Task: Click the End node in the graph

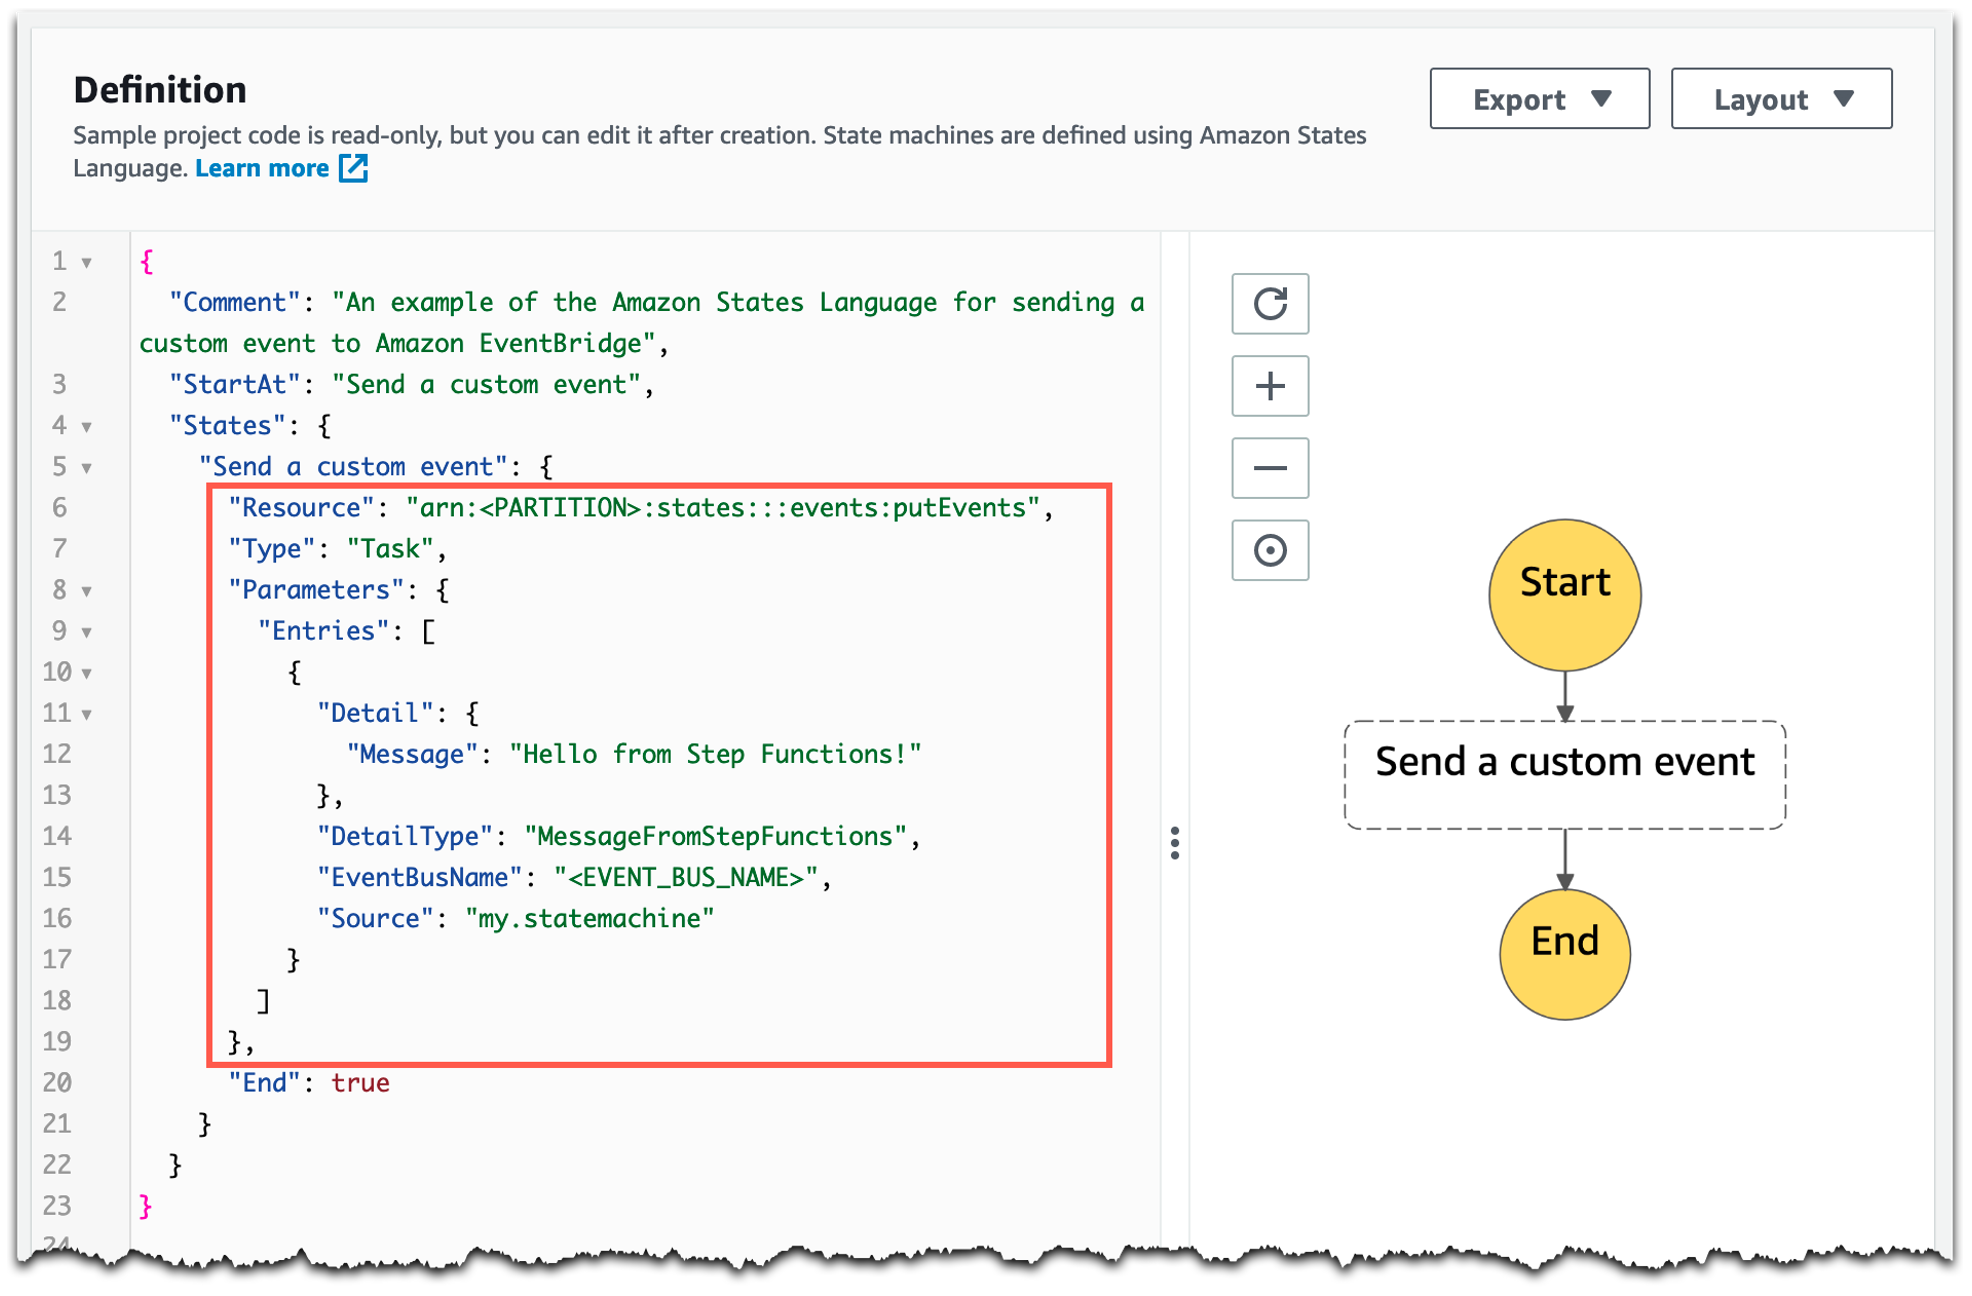Action: point(1564,953)
